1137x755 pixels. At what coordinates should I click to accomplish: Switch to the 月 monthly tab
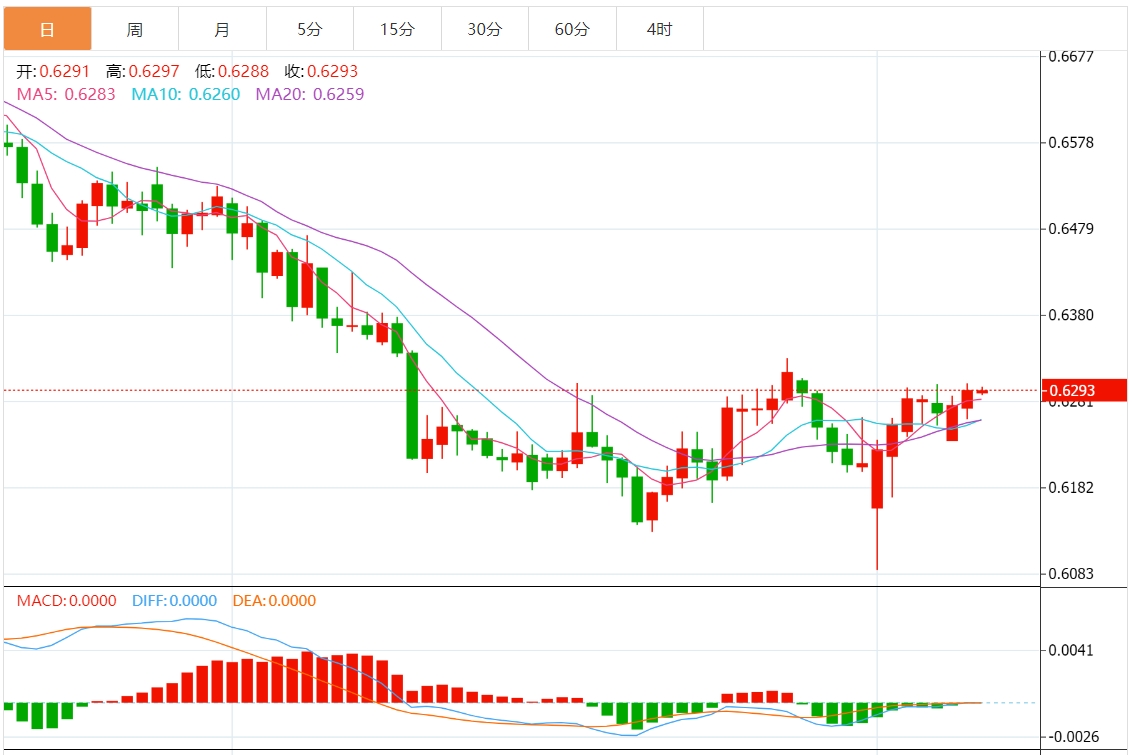tap(223, 29)
